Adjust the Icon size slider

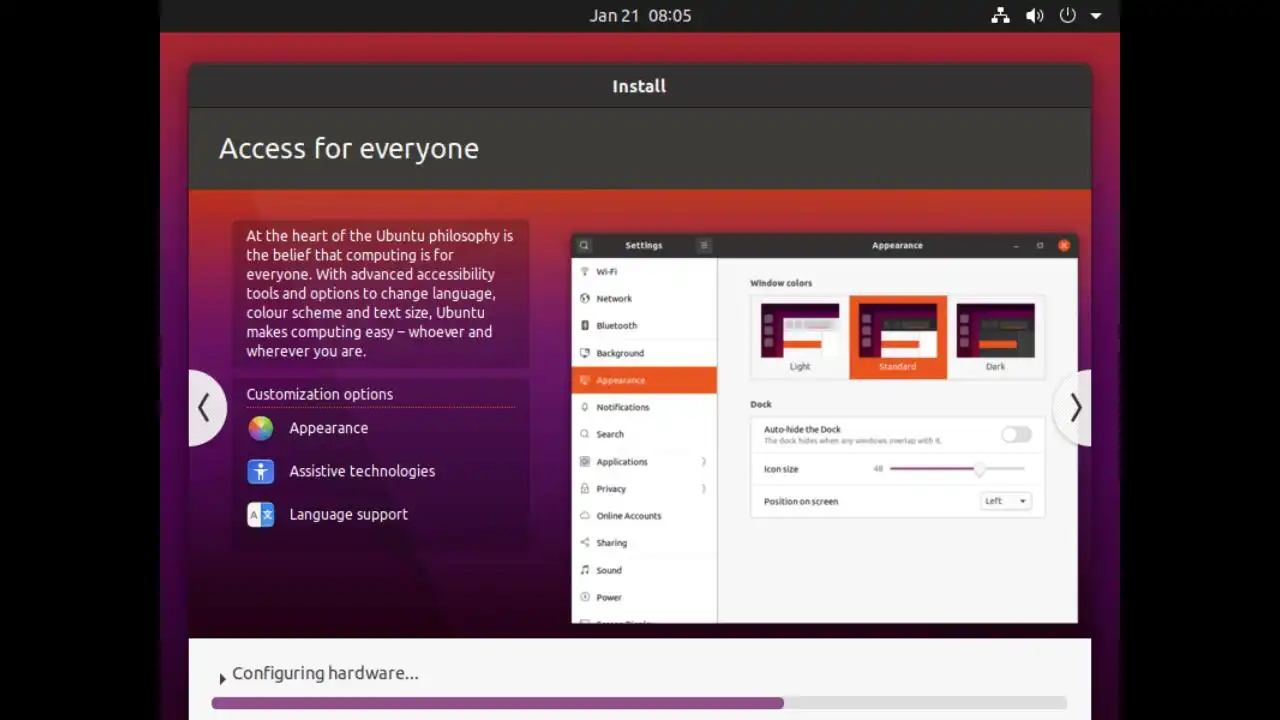pos(957,468)
